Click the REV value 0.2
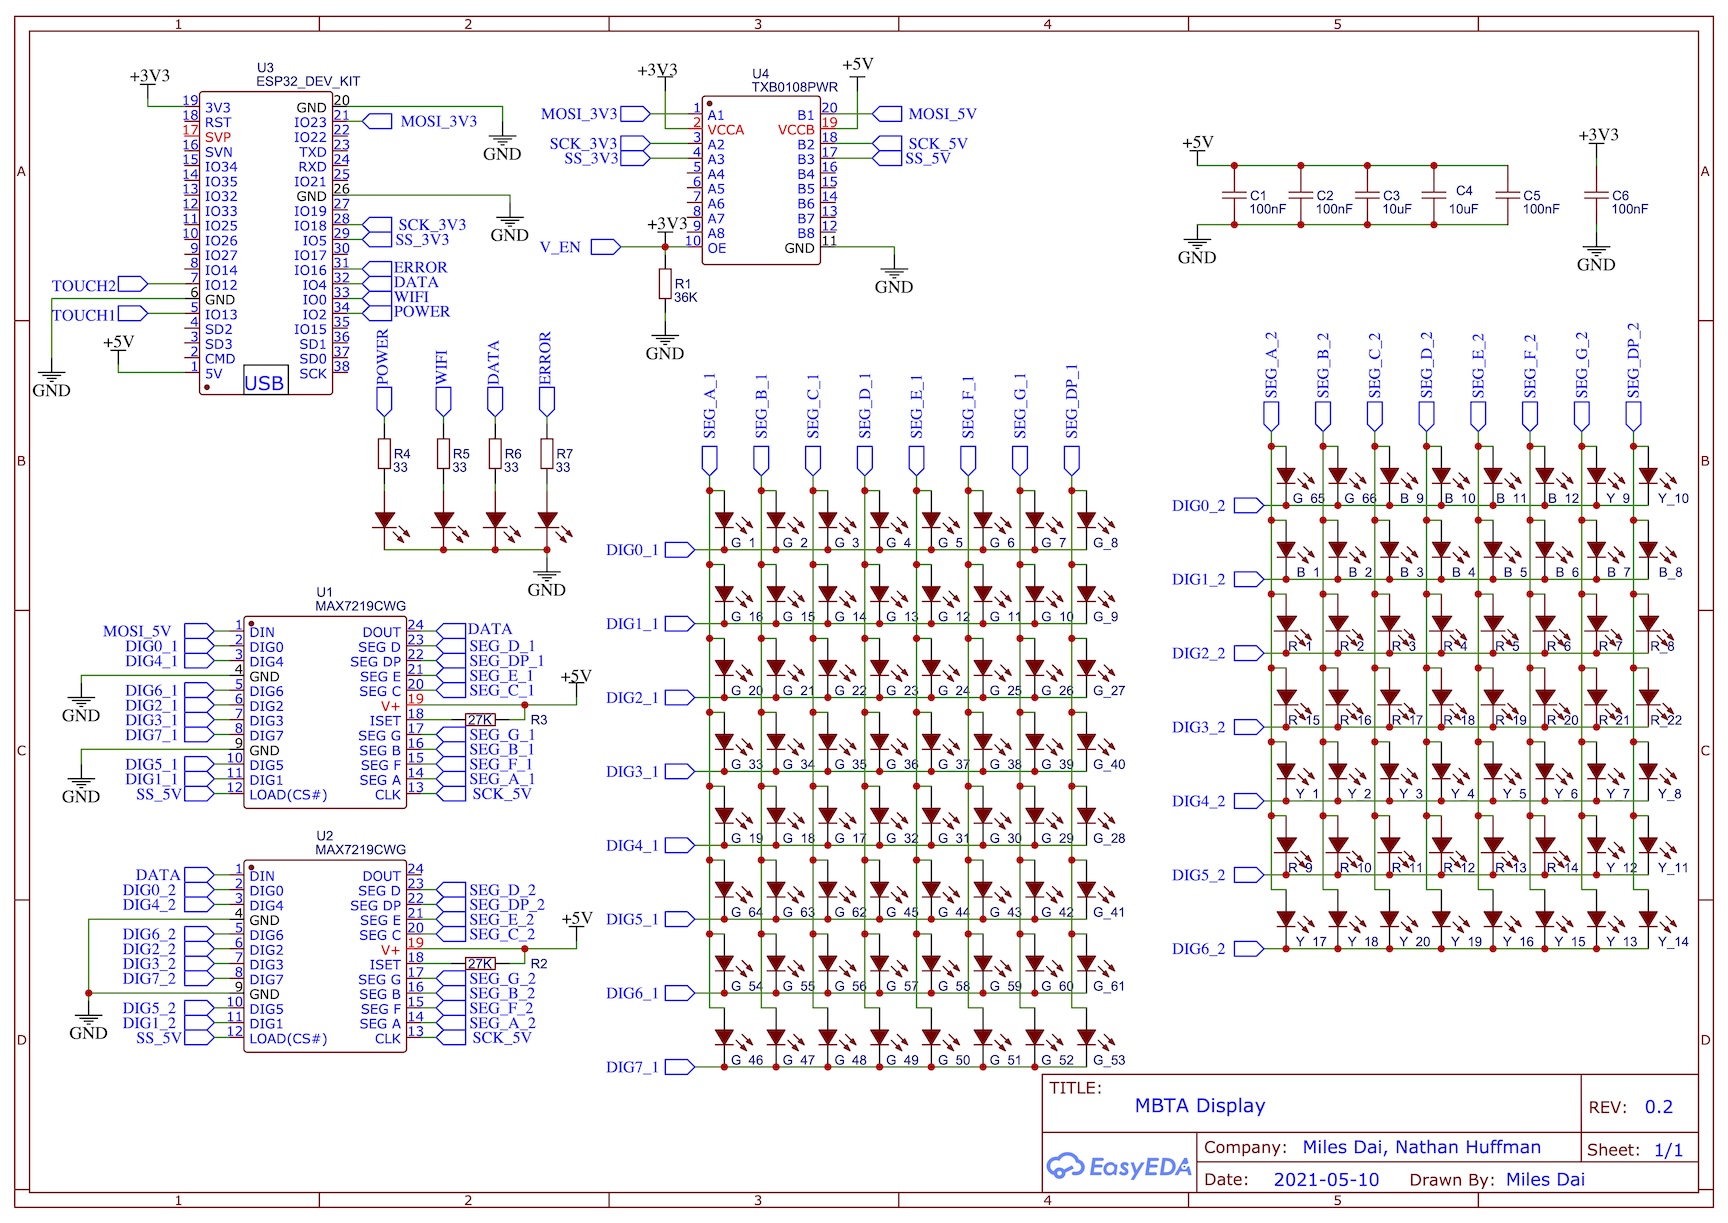 (1659, 1107)
